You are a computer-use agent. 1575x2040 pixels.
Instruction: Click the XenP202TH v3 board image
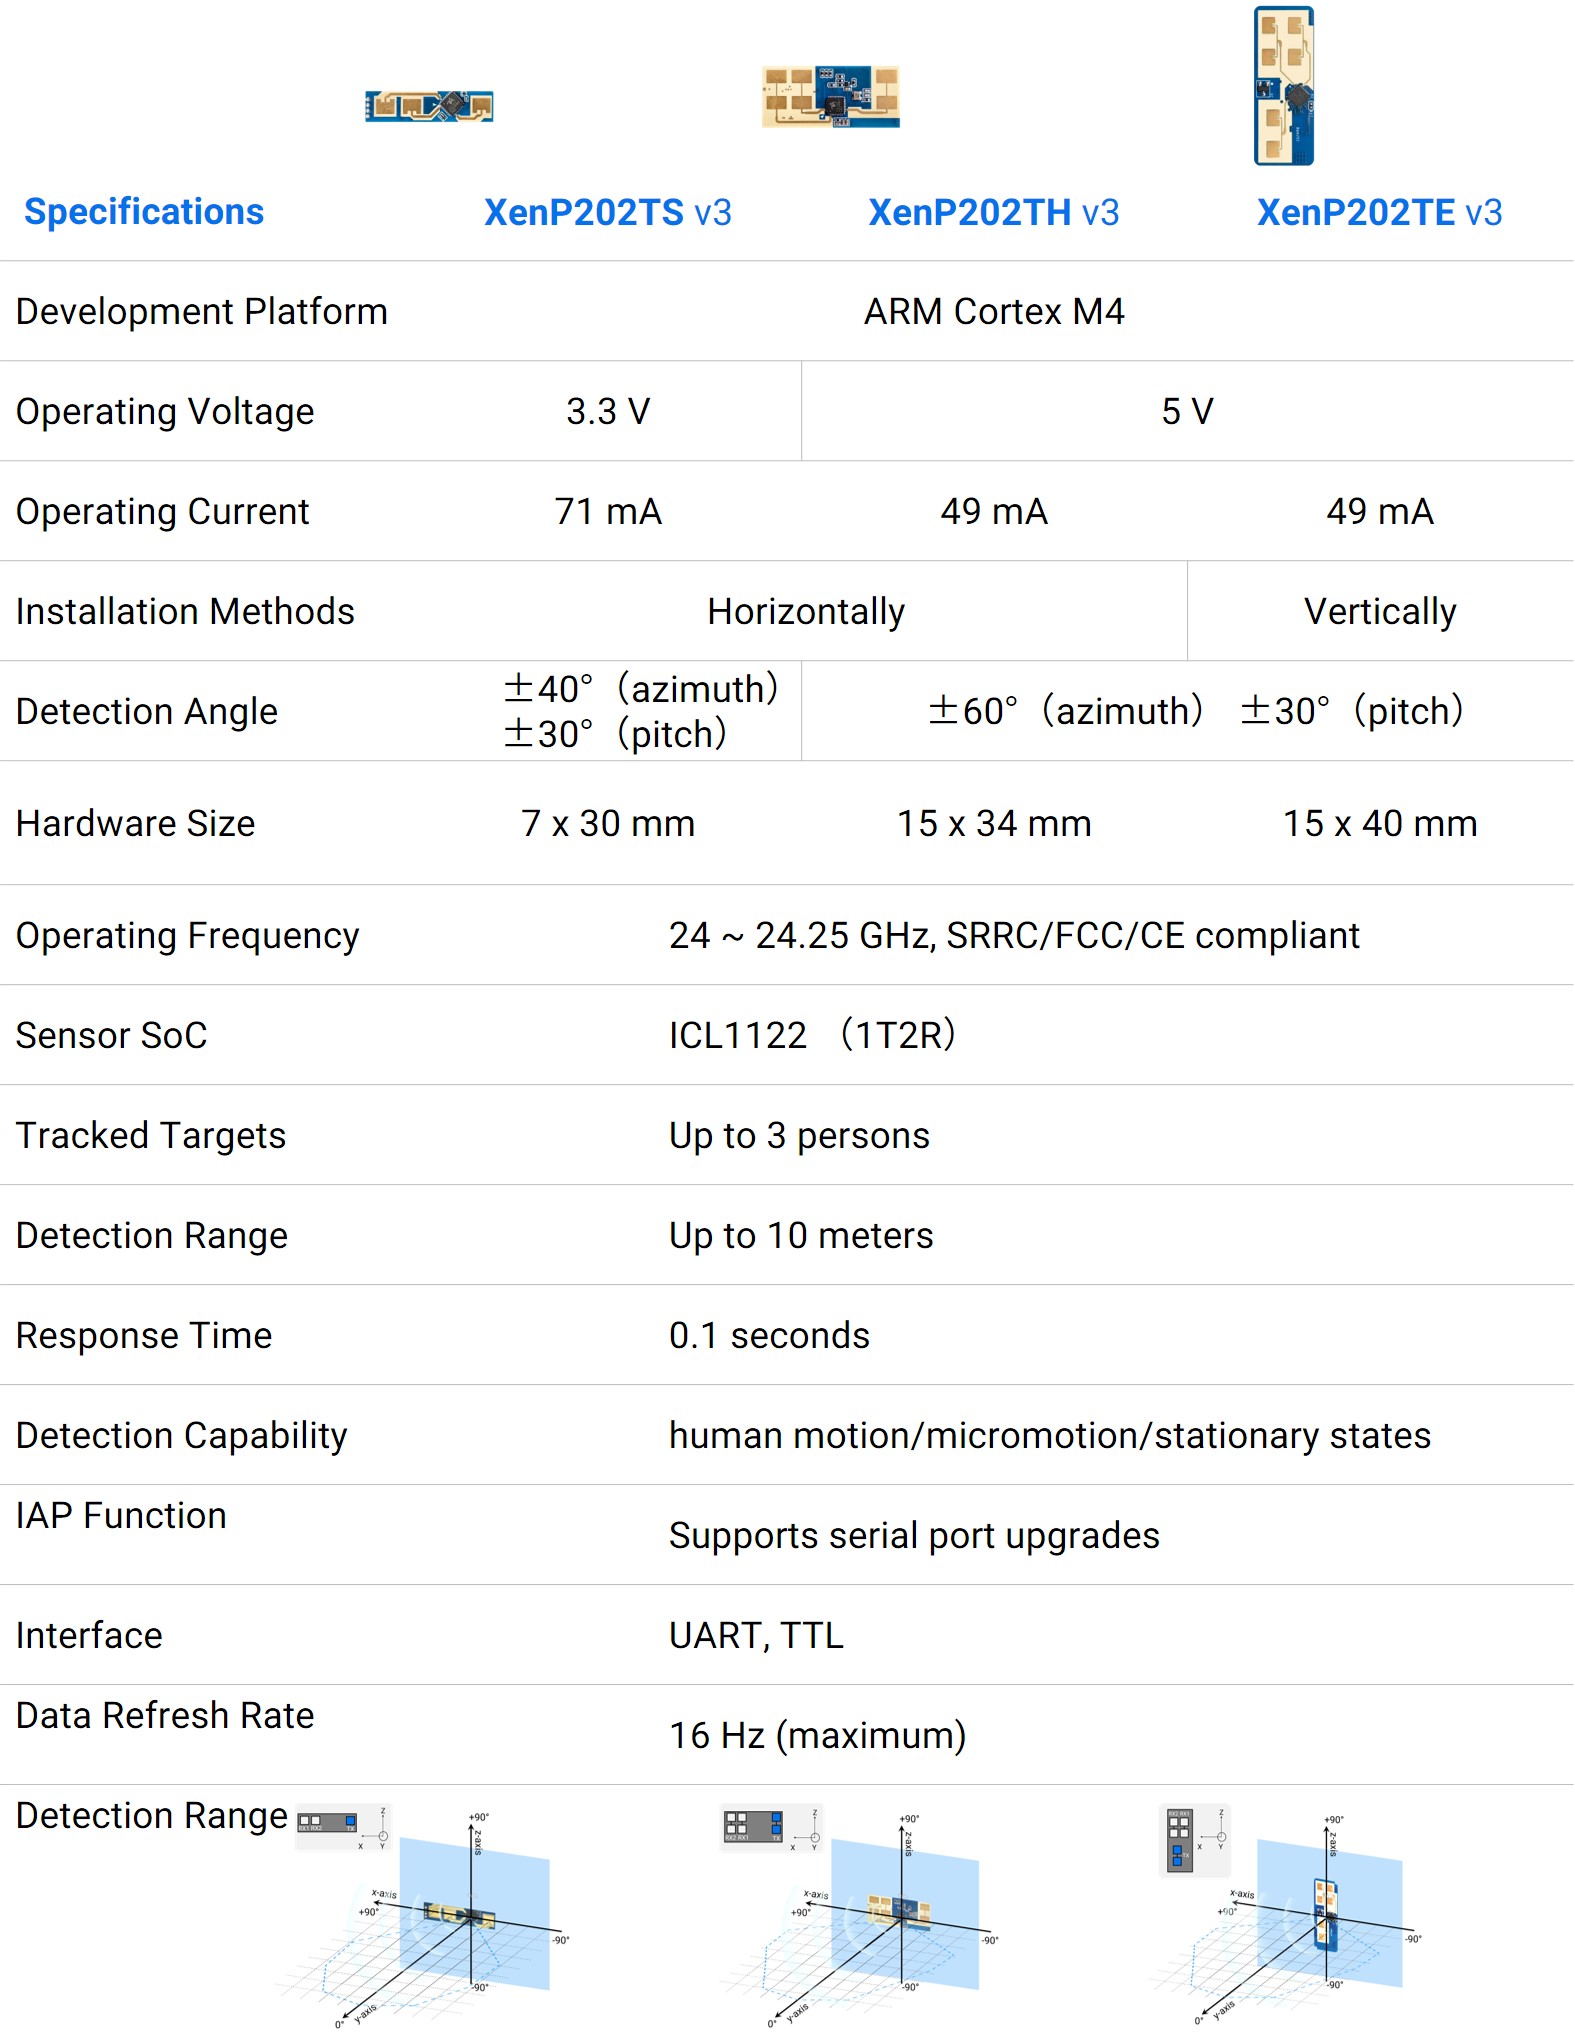tap(831, 96)
